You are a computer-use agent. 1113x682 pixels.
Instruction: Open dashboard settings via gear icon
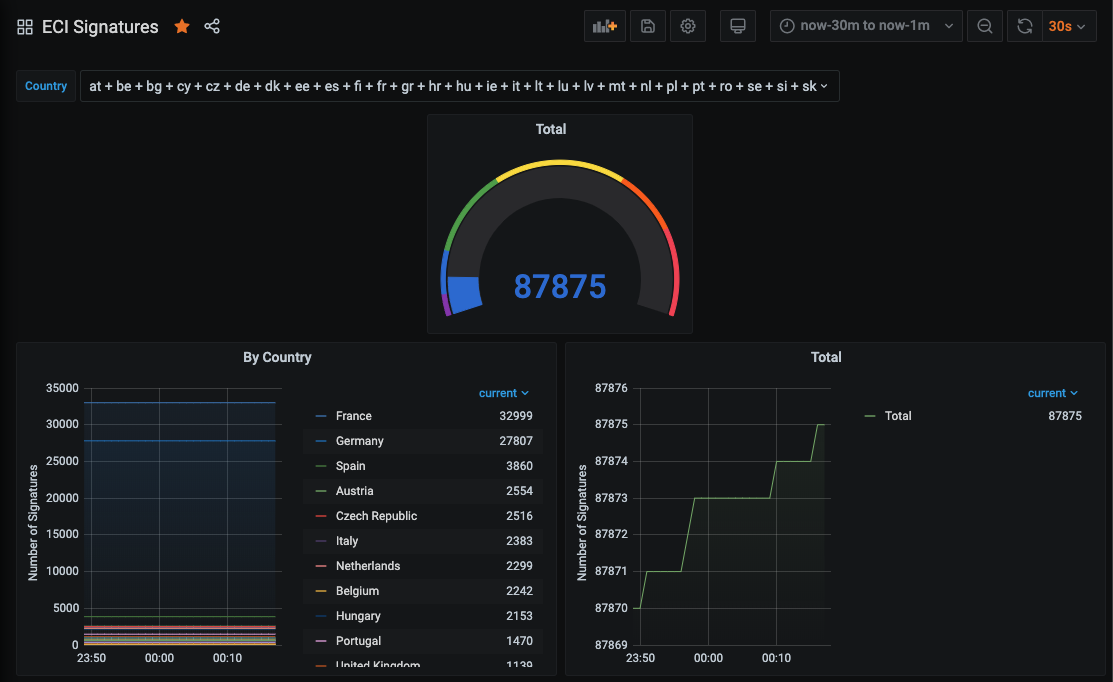click(687, 26)
